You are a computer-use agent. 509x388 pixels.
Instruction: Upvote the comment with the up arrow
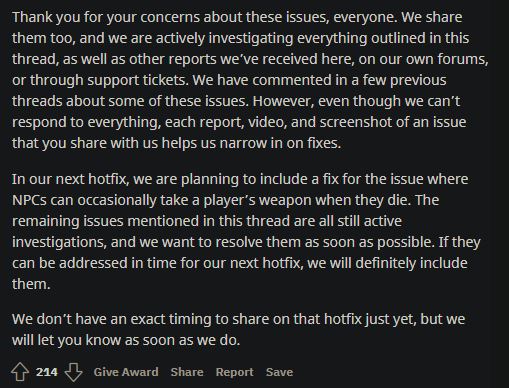tap(20, 372)
